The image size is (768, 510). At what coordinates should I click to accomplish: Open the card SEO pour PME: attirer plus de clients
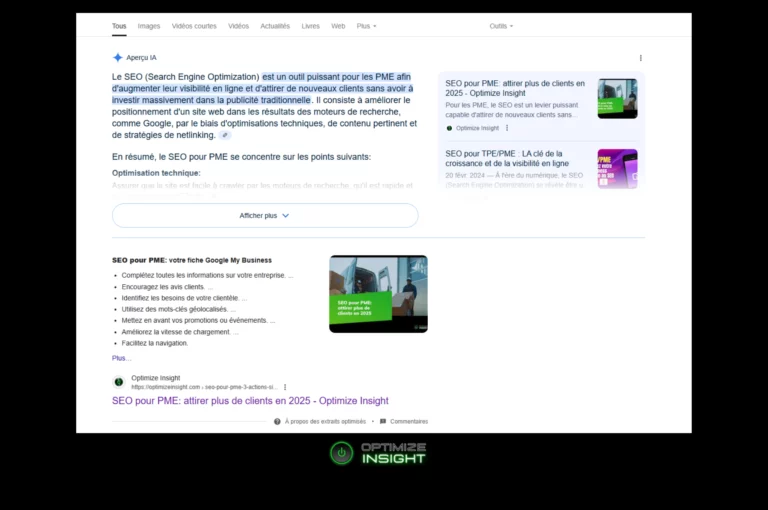click(515, 88)
